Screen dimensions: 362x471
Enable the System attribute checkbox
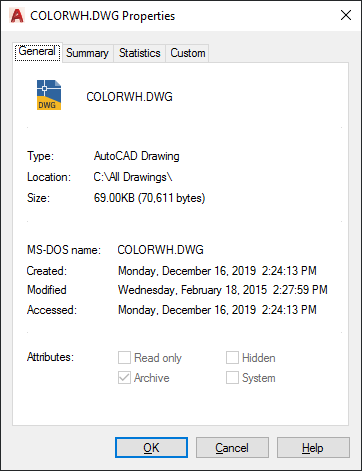(232, 378)
